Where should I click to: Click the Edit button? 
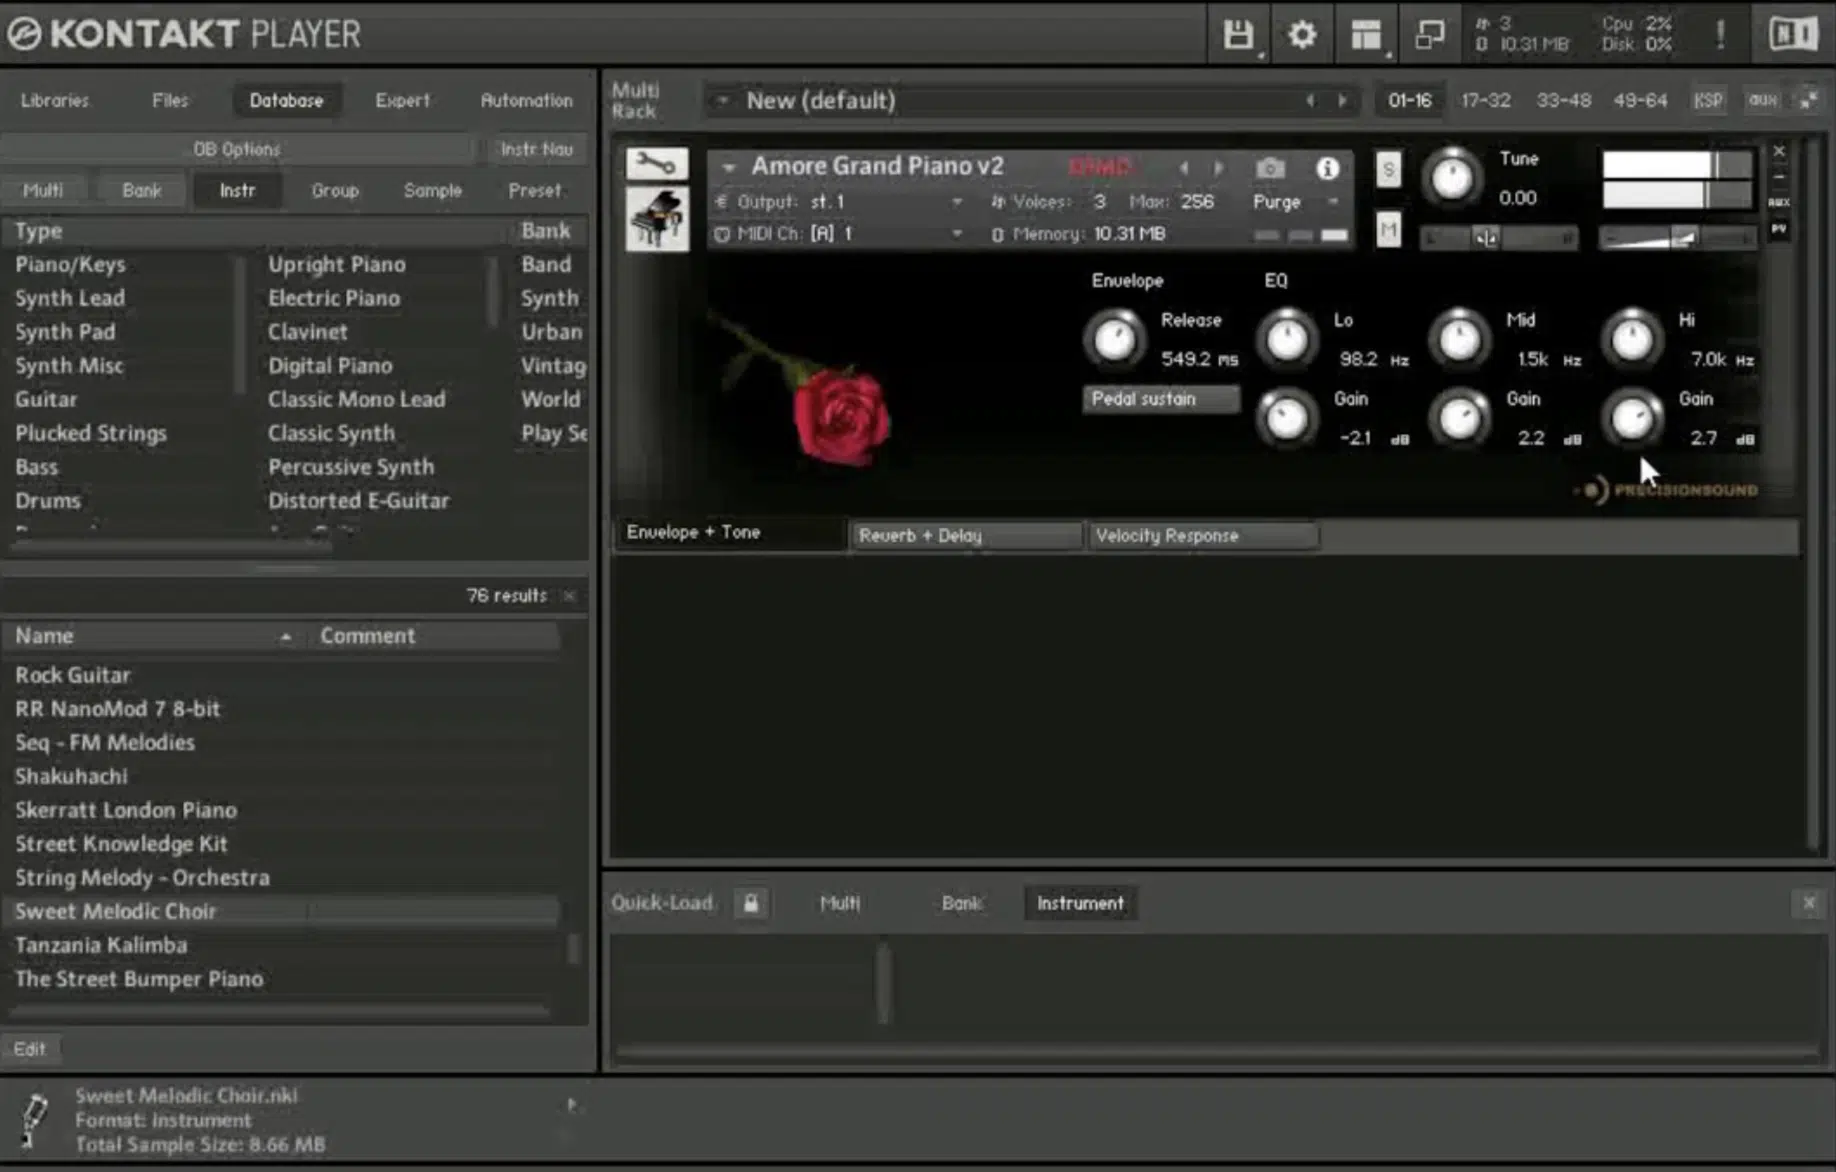[29, 1049]
